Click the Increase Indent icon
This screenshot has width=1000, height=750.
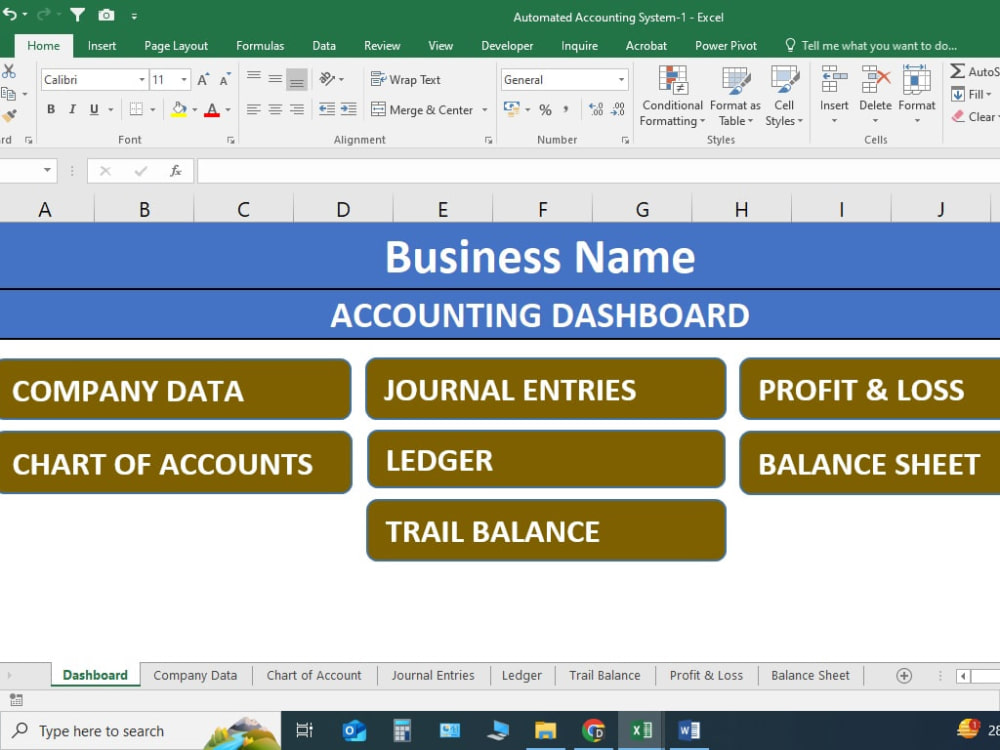348,110
